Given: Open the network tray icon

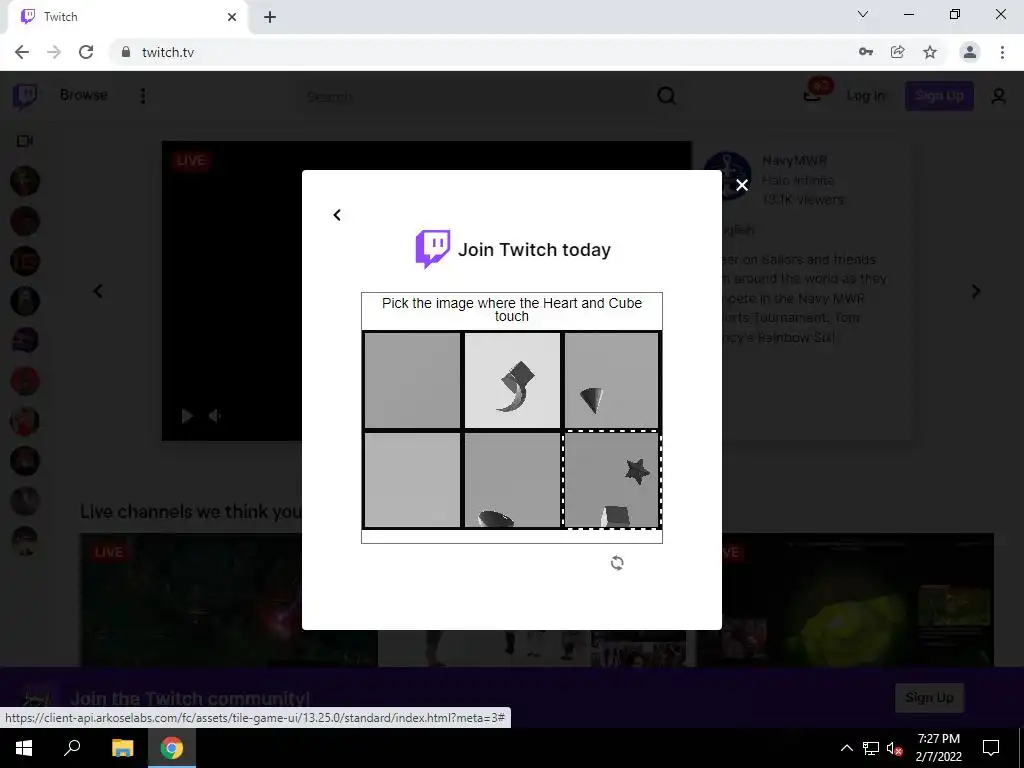Looking at the screenshot, I should pyautogui.click(x=871, y=748).
